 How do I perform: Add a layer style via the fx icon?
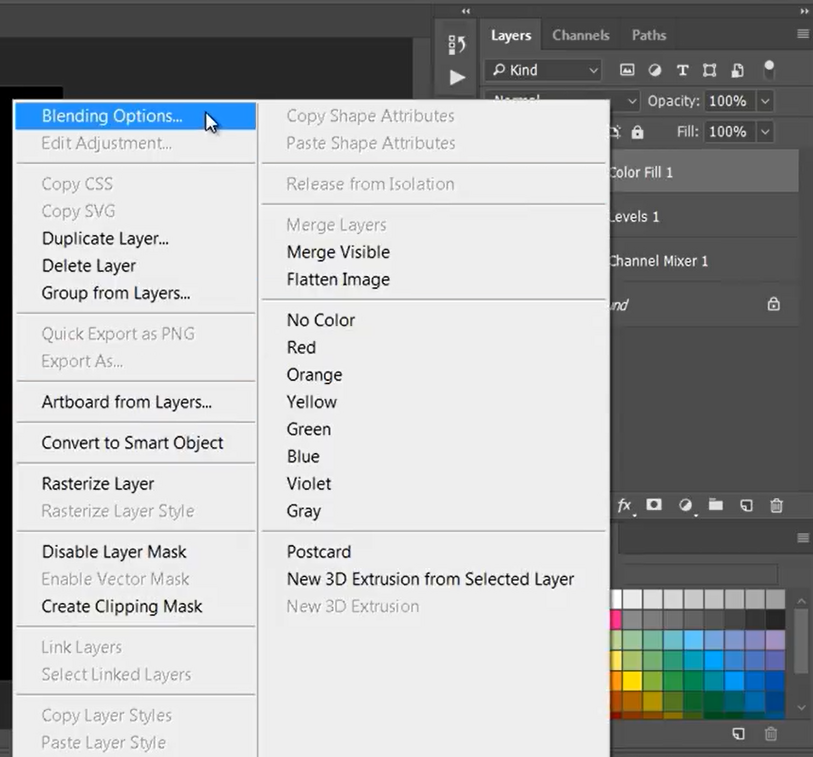click(625, 505)
